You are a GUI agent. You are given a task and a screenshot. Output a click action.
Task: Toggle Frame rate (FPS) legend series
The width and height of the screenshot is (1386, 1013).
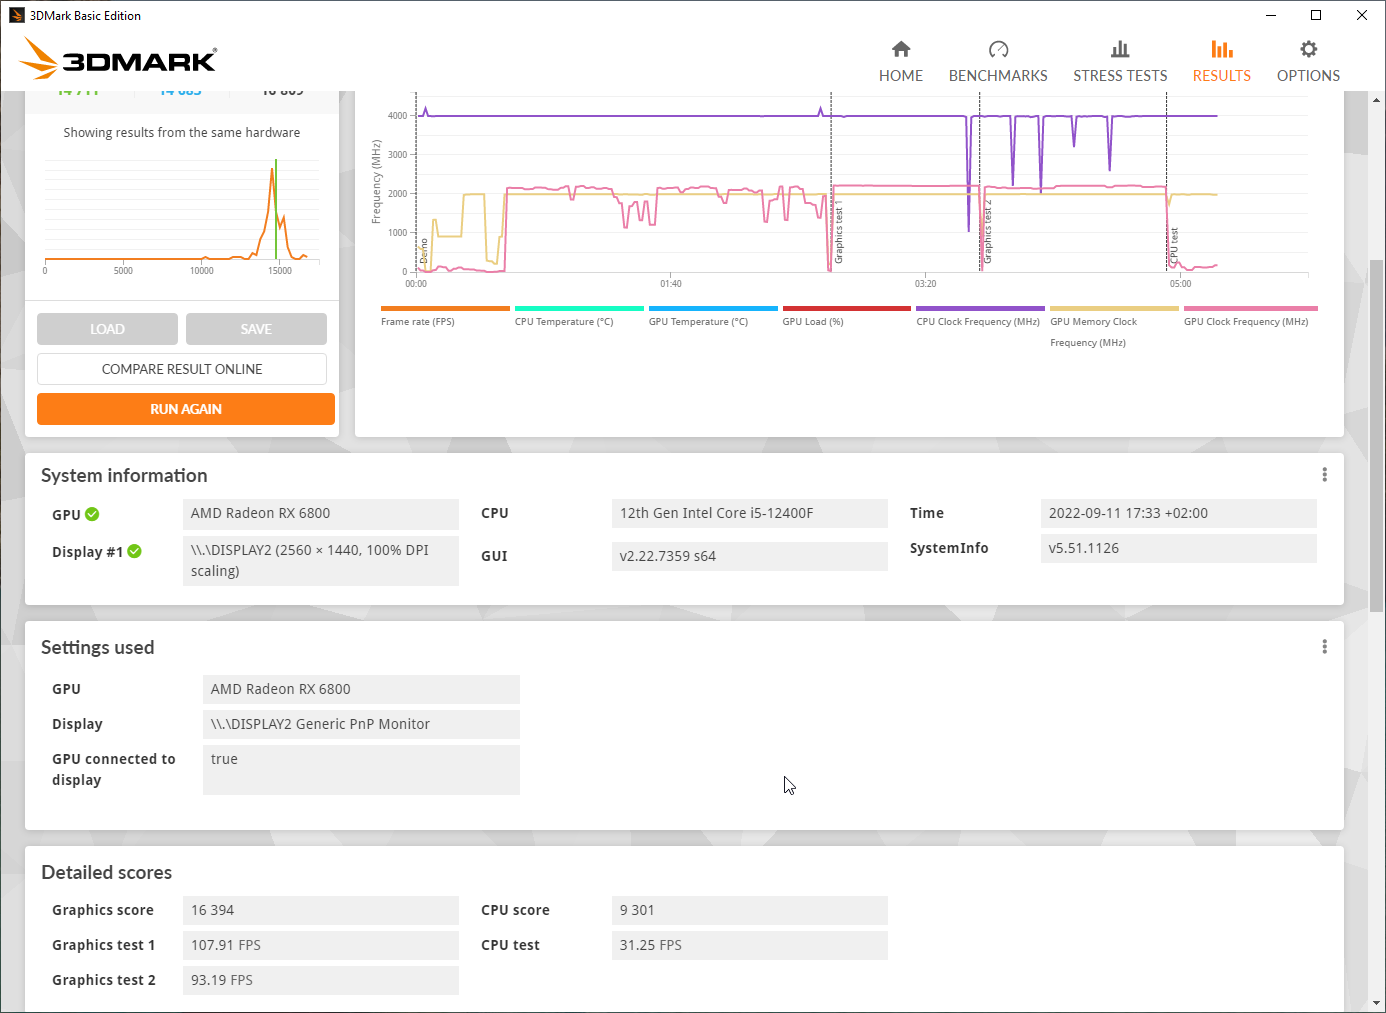445,315
